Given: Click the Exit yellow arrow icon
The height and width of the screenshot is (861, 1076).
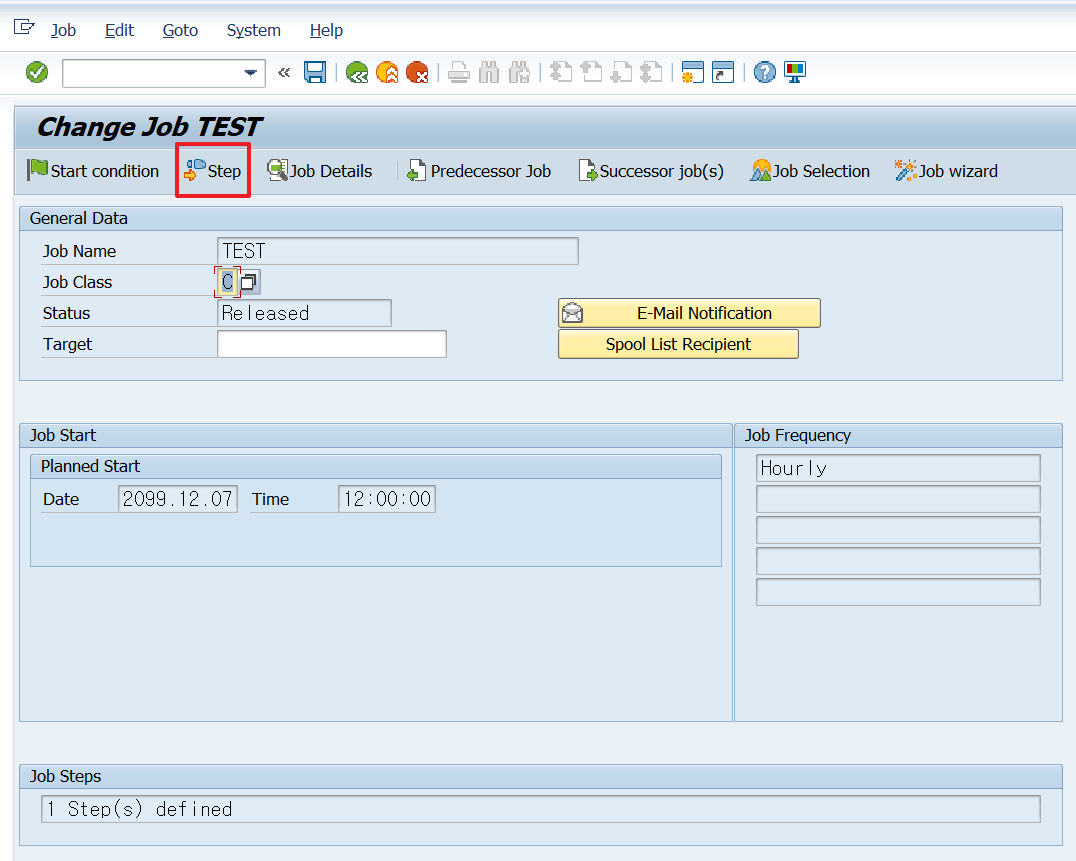Looking at the screenshot, I should point(387,72).
